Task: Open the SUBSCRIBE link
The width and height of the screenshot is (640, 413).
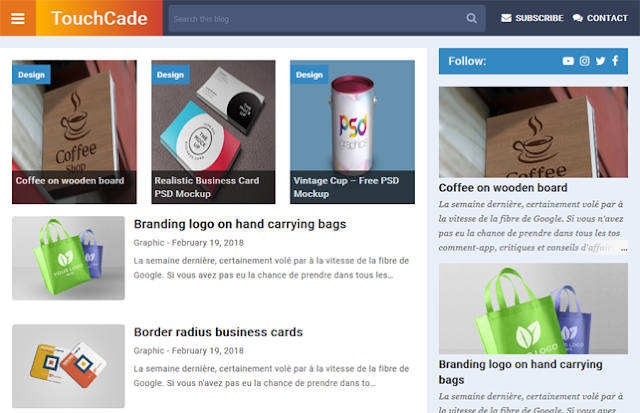Action: coord(539,18)
